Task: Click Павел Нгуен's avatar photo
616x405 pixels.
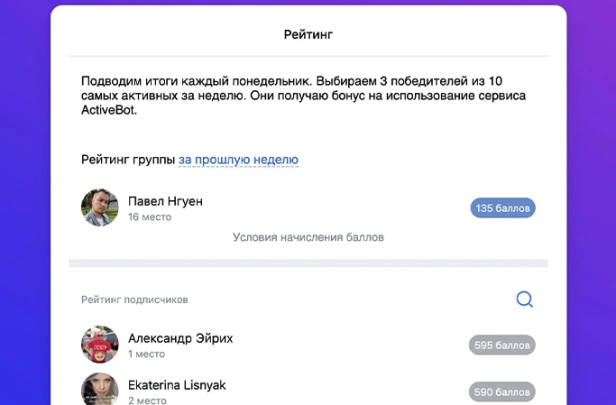Action: point(100,208)
